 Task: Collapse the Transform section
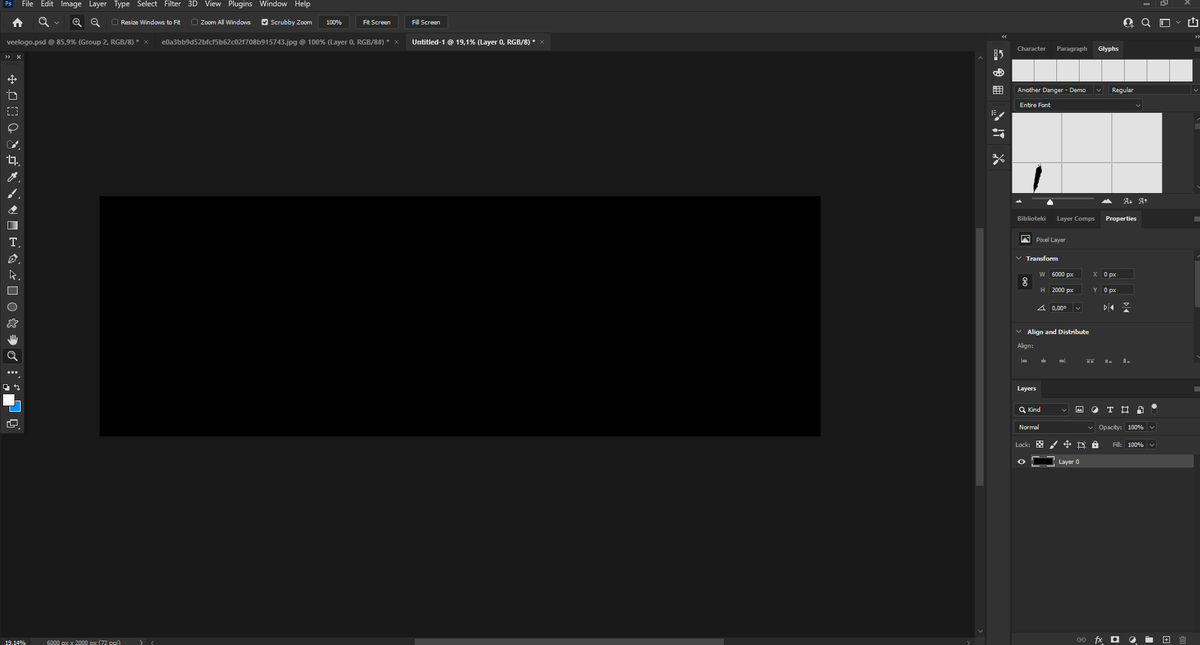[1019, 258]
